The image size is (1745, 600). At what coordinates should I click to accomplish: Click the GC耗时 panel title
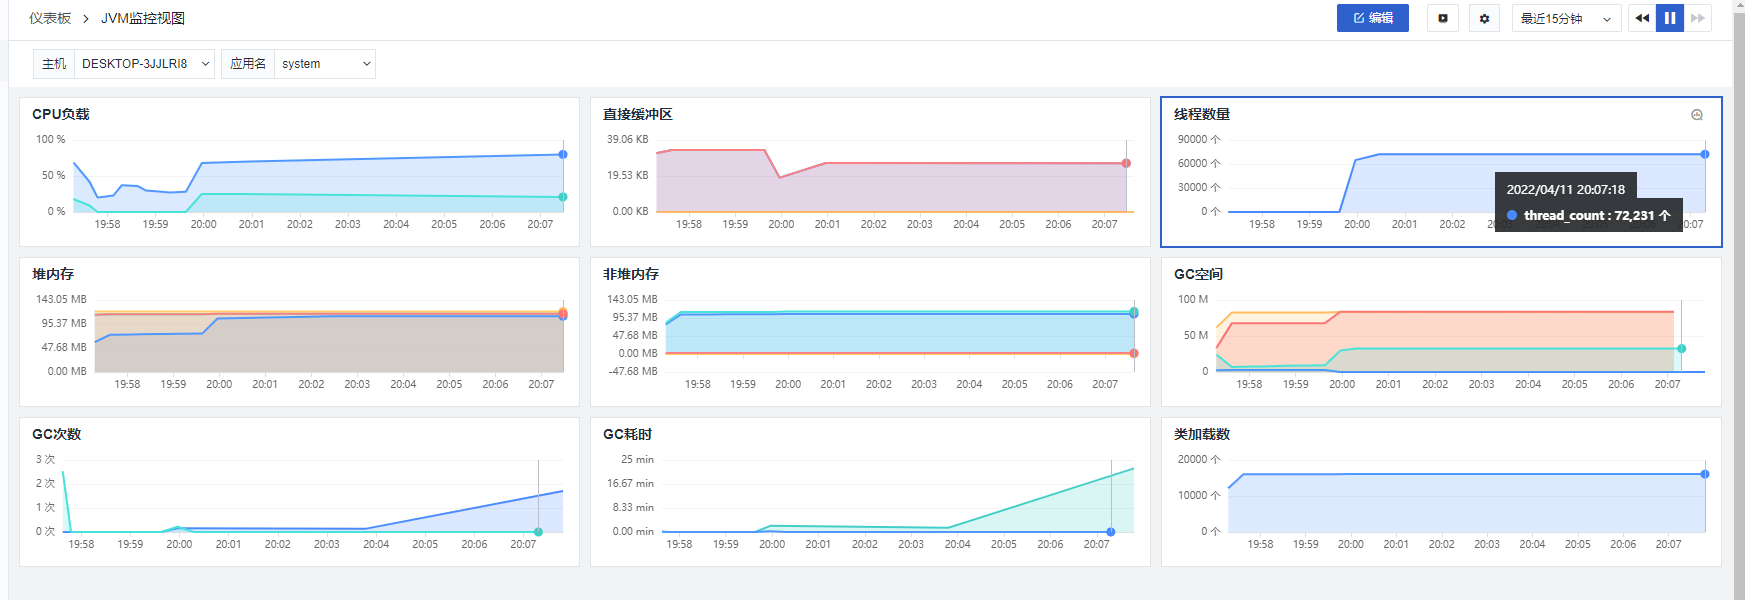(x=628, y=434)
